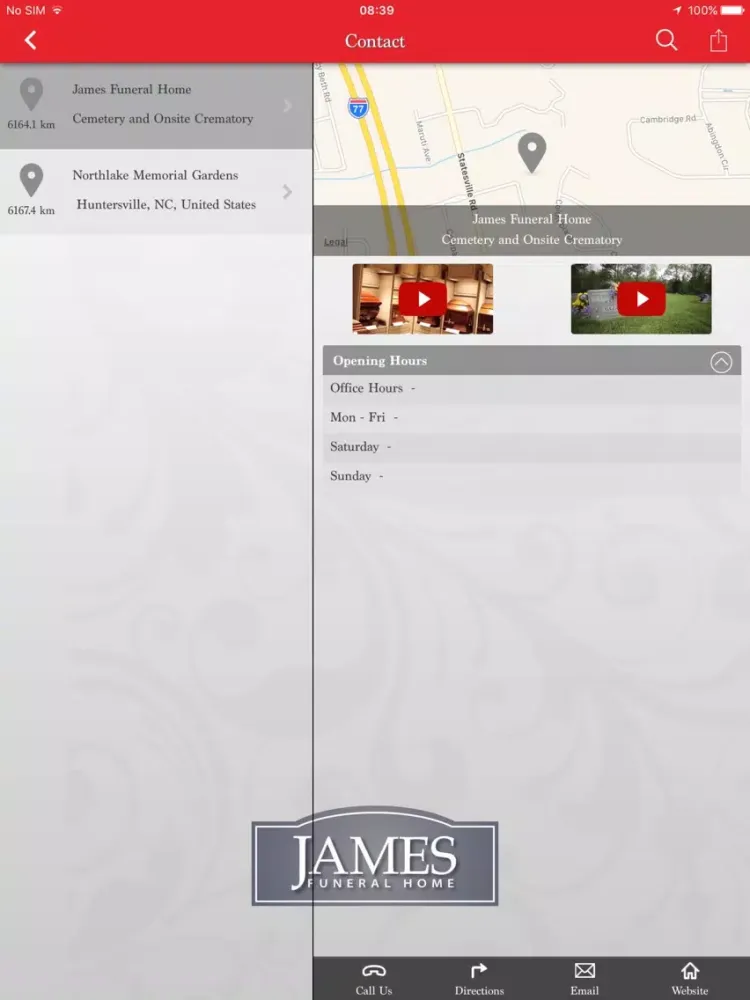Viewport: 750px width, 1000px height.
Task: Tap the 08:39 clock in status bar
Action: [x=376, y=10]
